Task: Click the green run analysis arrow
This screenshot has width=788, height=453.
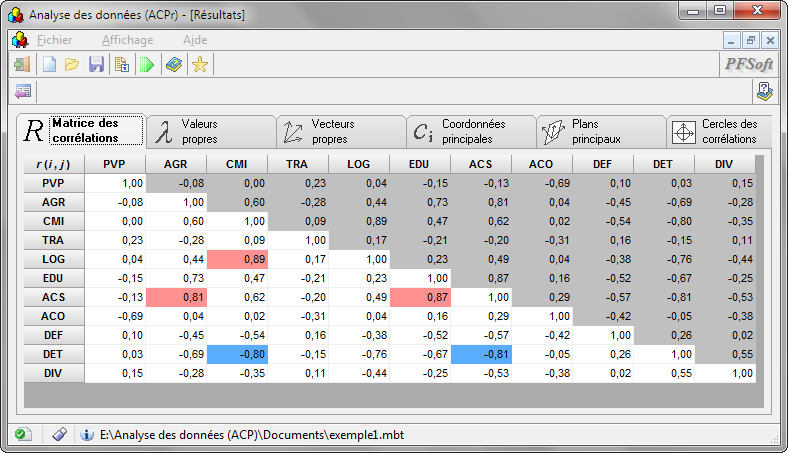Action: [147, 65]
